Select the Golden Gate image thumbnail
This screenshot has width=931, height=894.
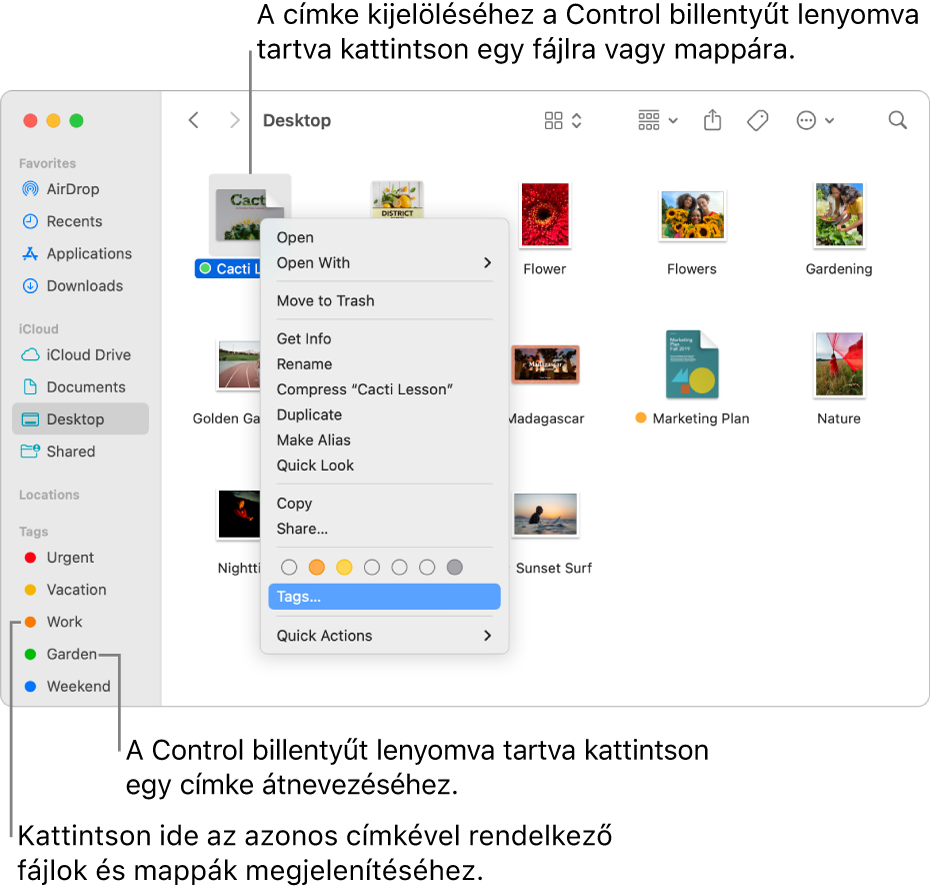click(x=238, y=364)
